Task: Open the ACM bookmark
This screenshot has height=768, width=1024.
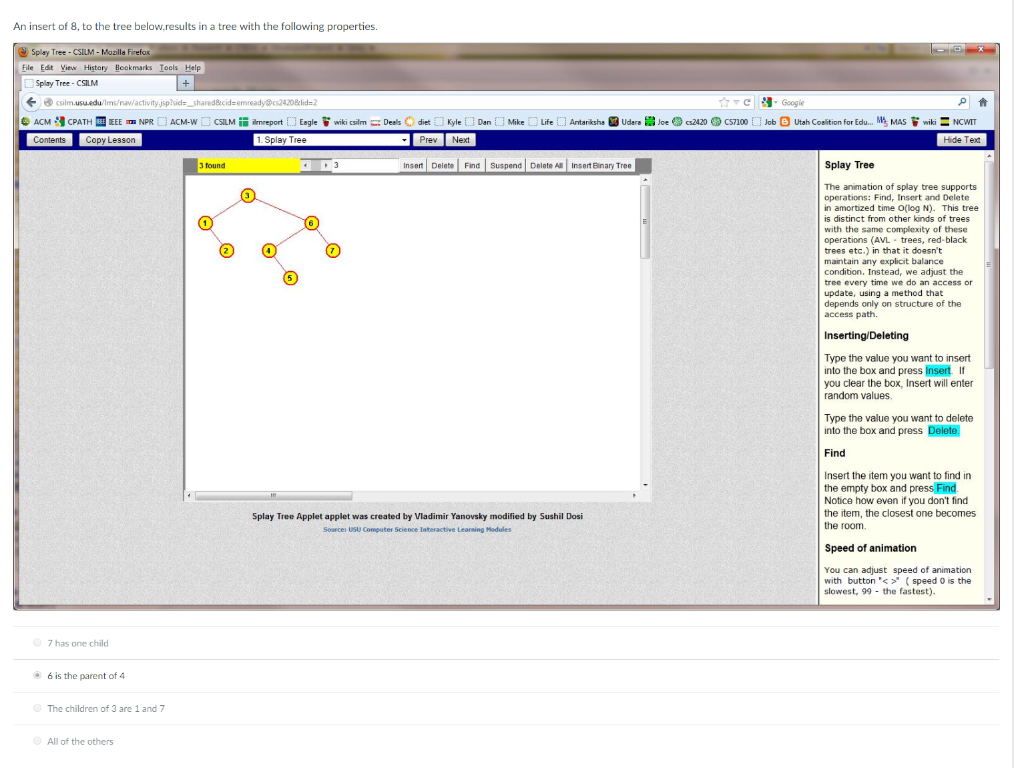Action: 36,121
